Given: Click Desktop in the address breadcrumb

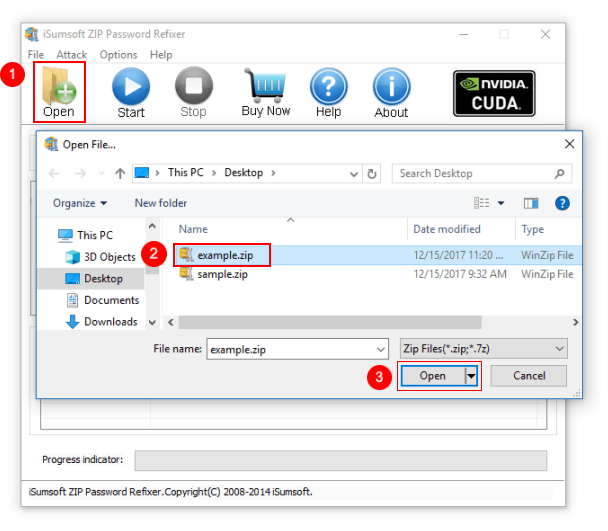Looking at the screenshot, I should 244,173.
